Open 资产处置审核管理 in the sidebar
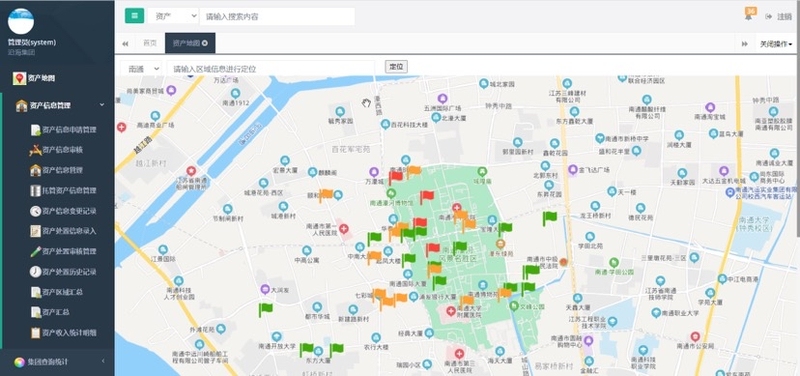This screenshot has width=800, height=376. tap(63, 252)
